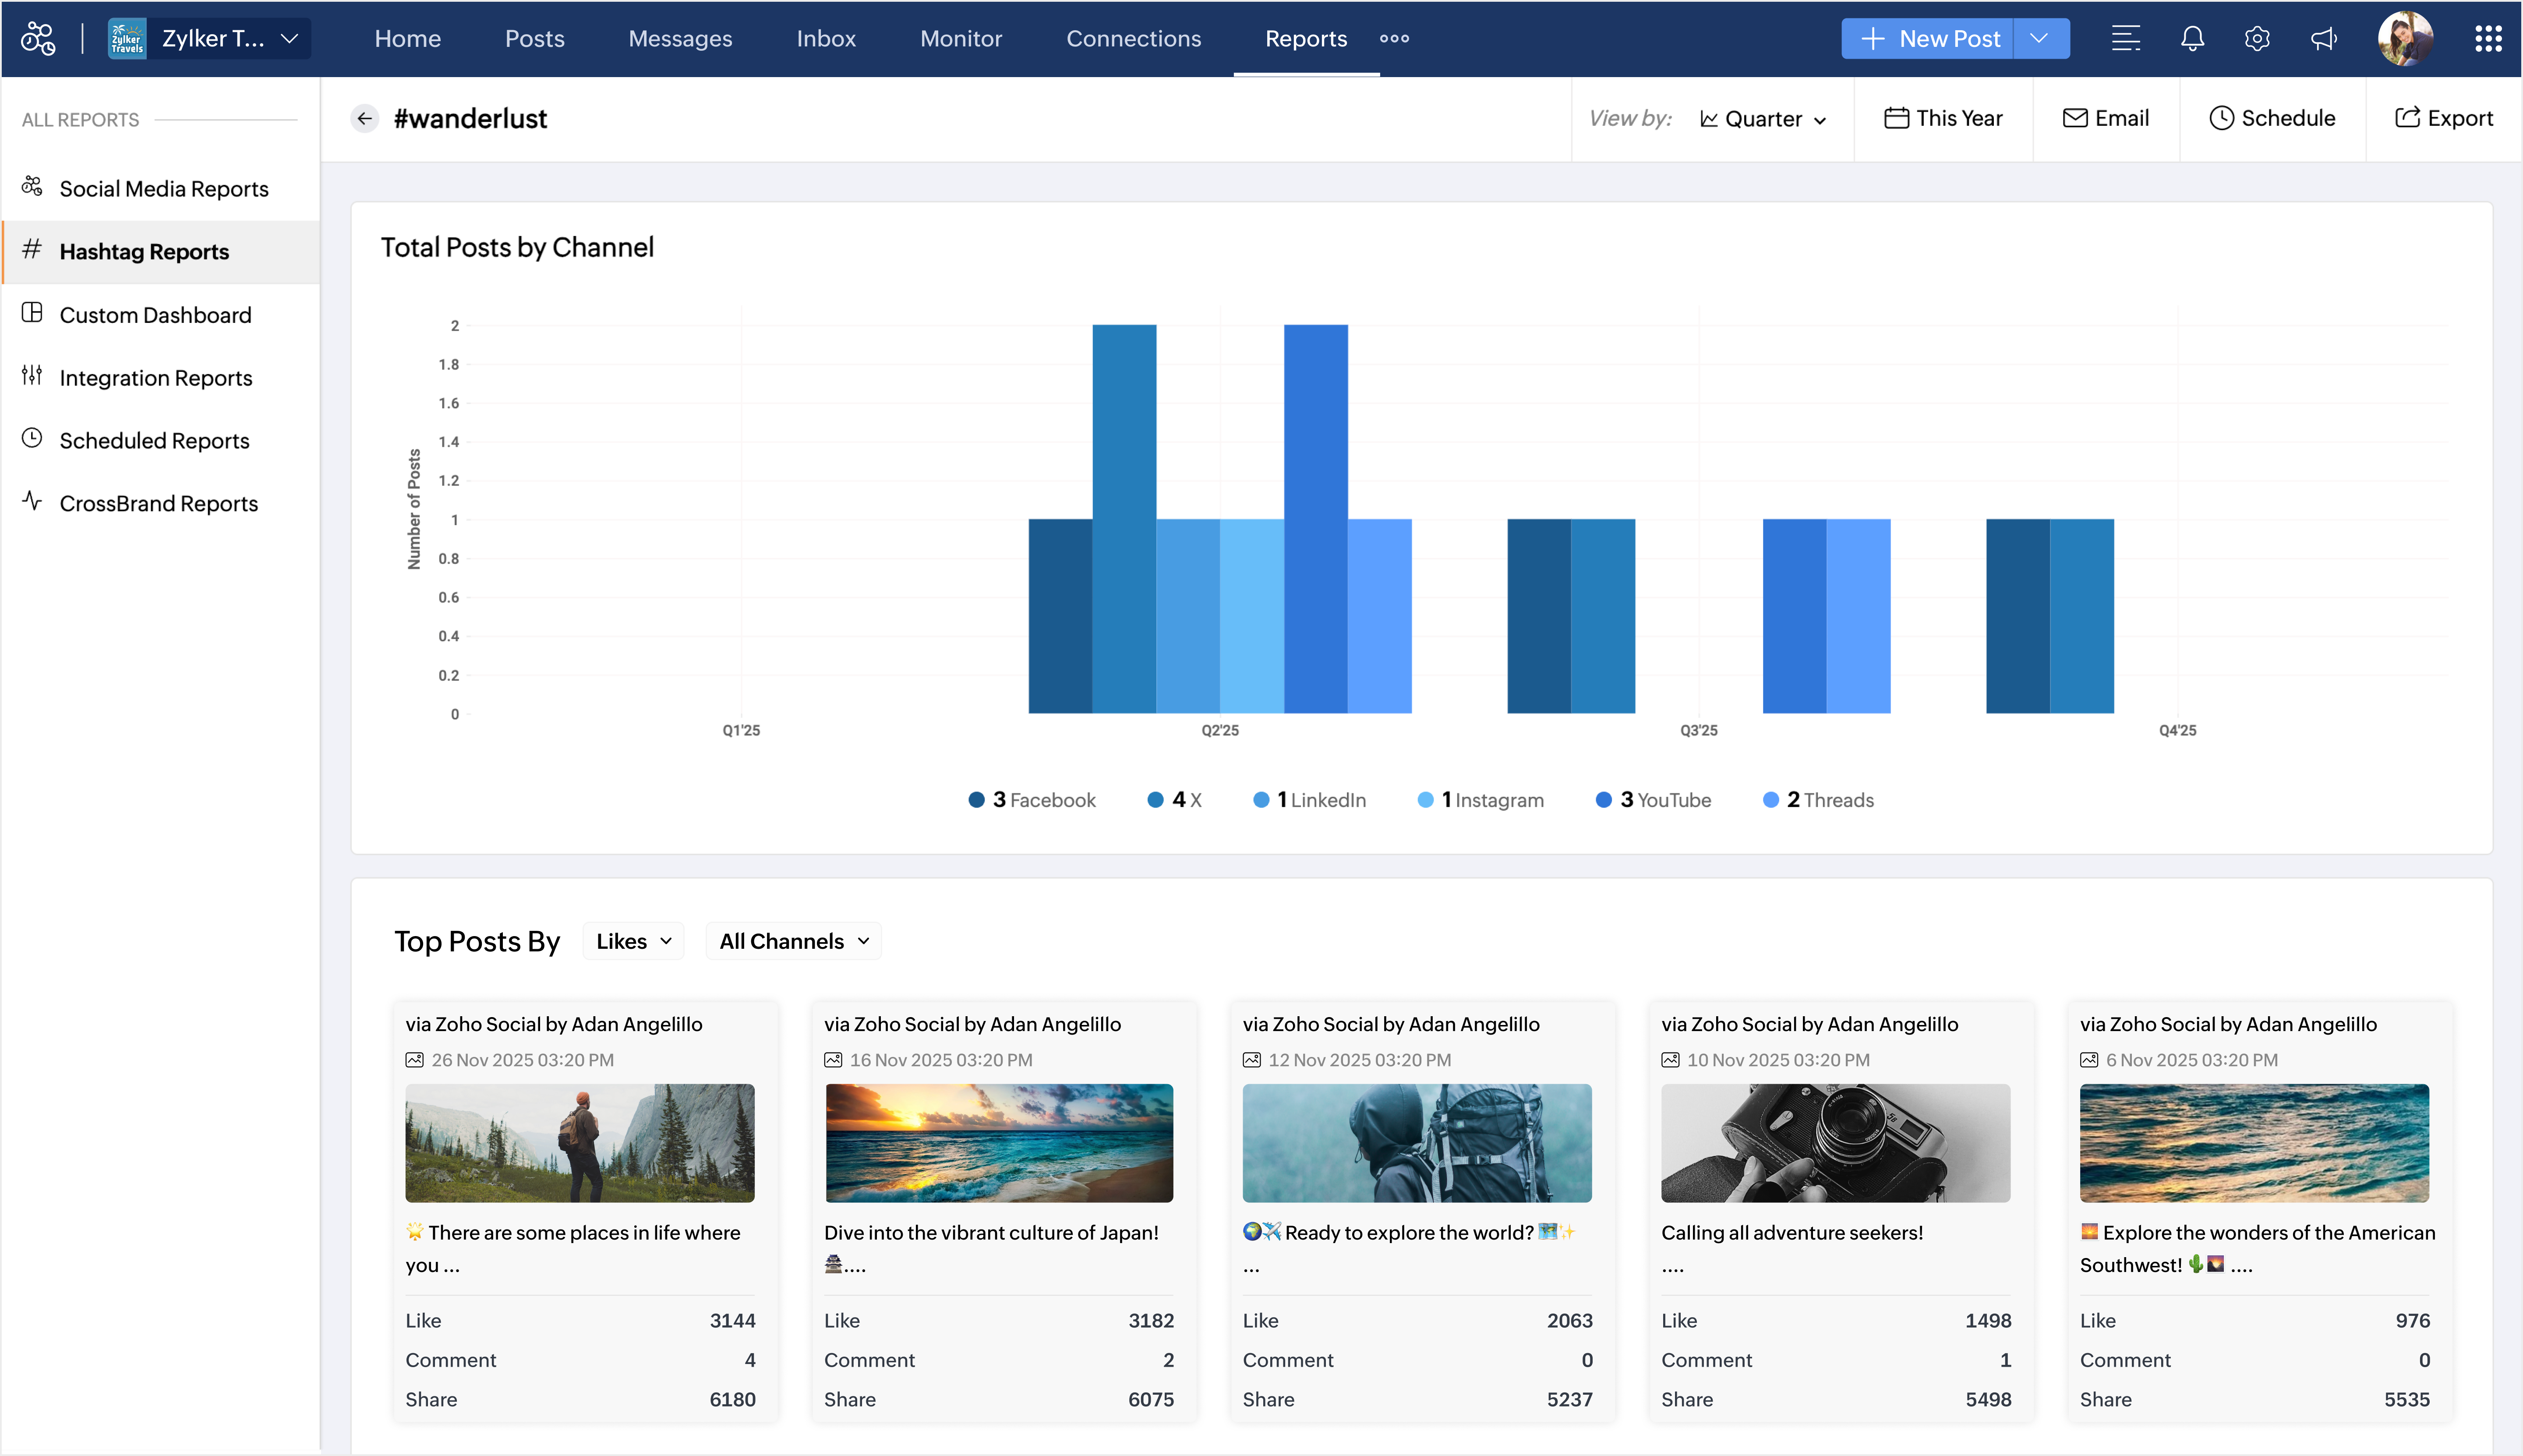Click the Zoho Social logo icon
The height and width of the screenshot is (1456, 2523).
click(x=38, y=39)
